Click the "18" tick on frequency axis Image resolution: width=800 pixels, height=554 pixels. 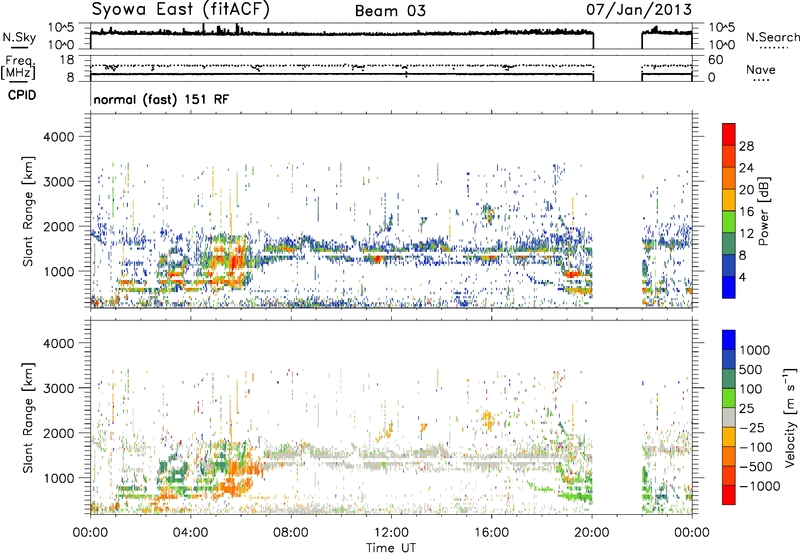[67, 60]
